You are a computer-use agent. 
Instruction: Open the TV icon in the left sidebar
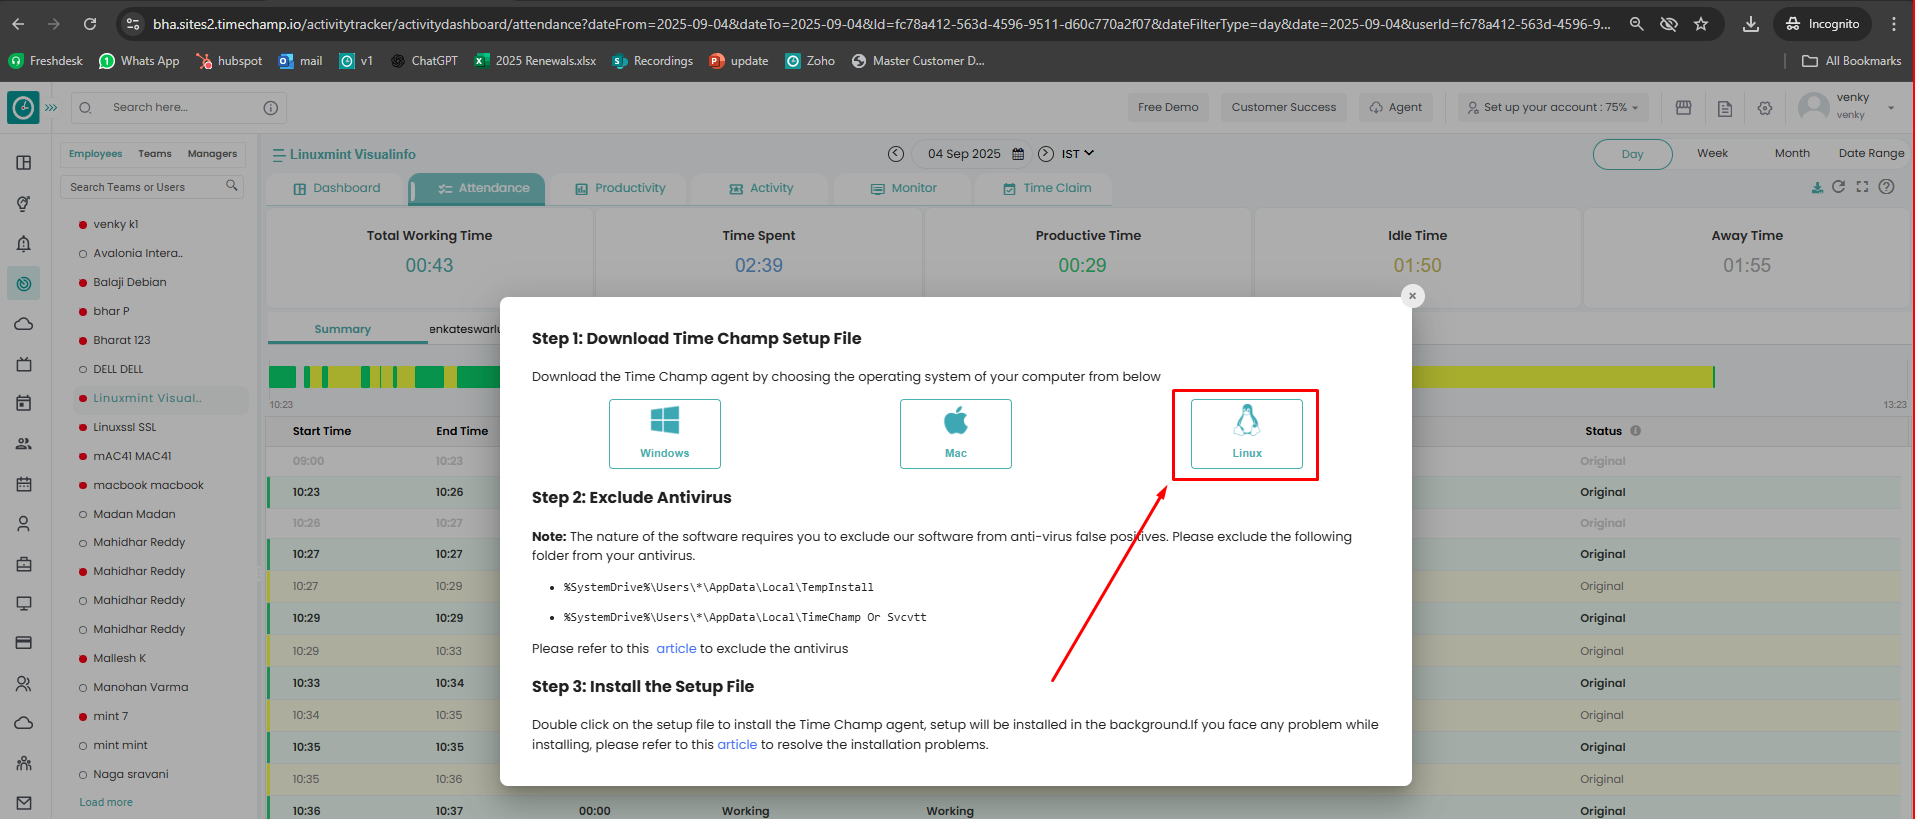tap(24, 364)
